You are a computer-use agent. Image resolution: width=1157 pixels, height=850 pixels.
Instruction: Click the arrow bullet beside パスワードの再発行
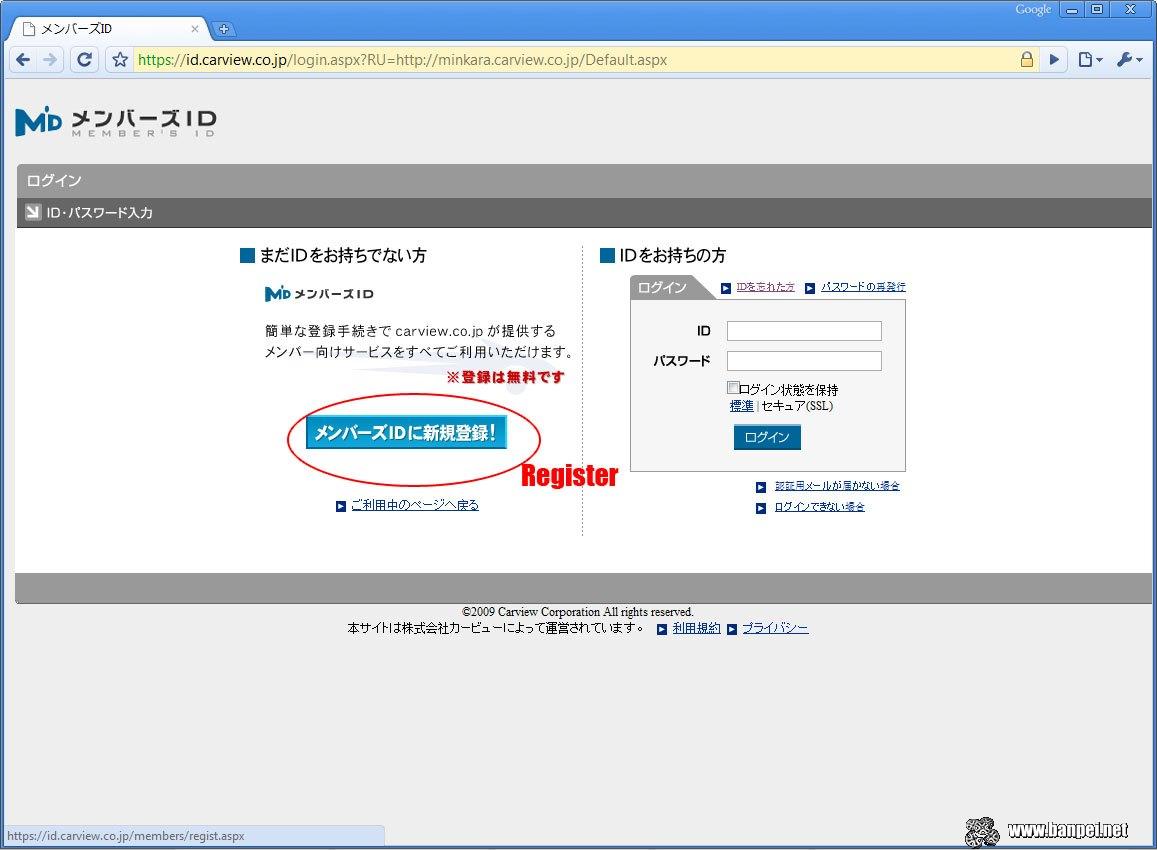click(x=810, y=288)
